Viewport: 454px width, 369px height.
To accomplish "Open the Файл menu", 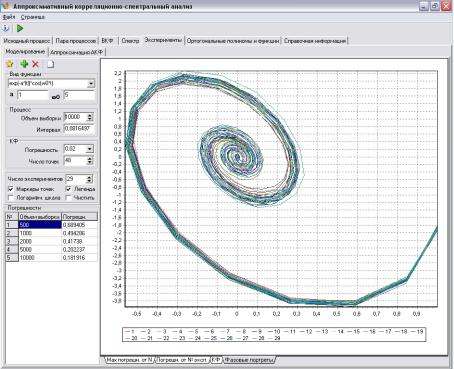I will click(x=9, y=17).
